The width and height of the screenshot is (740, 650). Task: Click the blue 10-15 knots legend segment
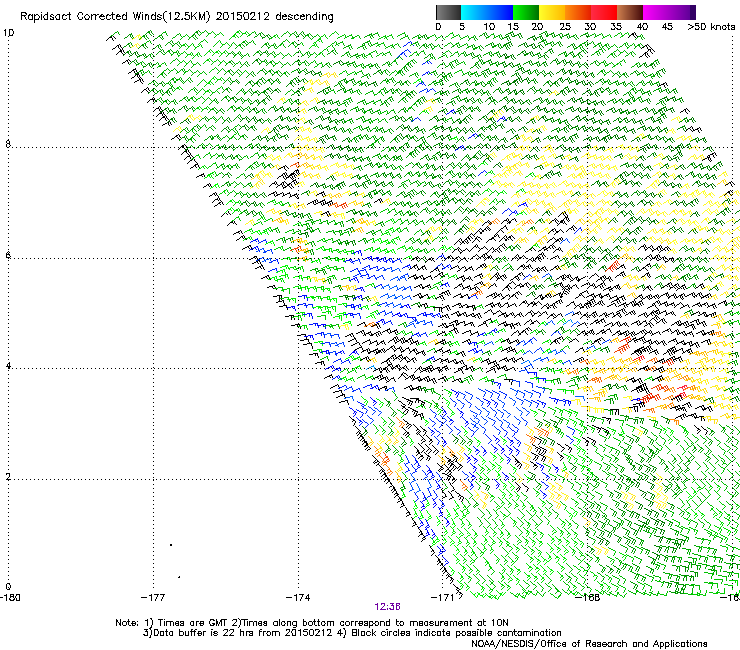click(x=500, y=12)
